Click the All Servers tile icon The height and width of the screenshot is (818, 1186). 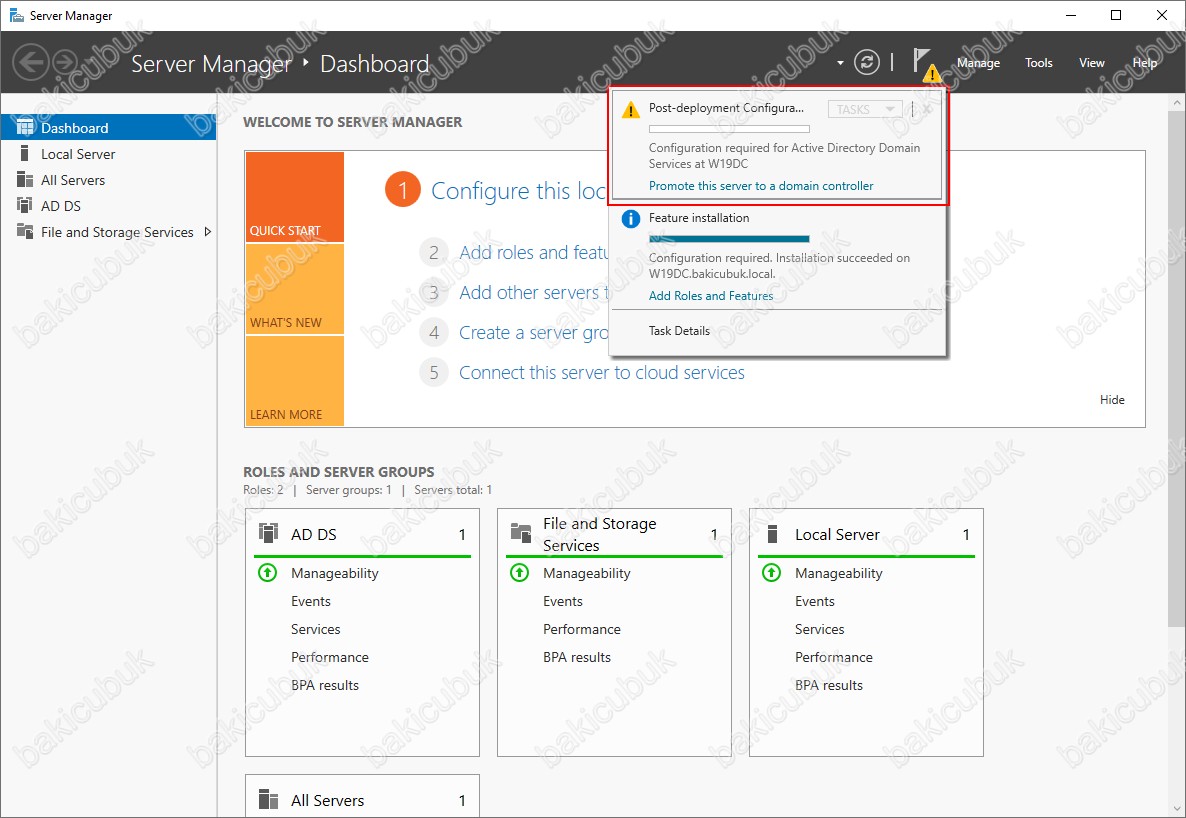point(269,800)
